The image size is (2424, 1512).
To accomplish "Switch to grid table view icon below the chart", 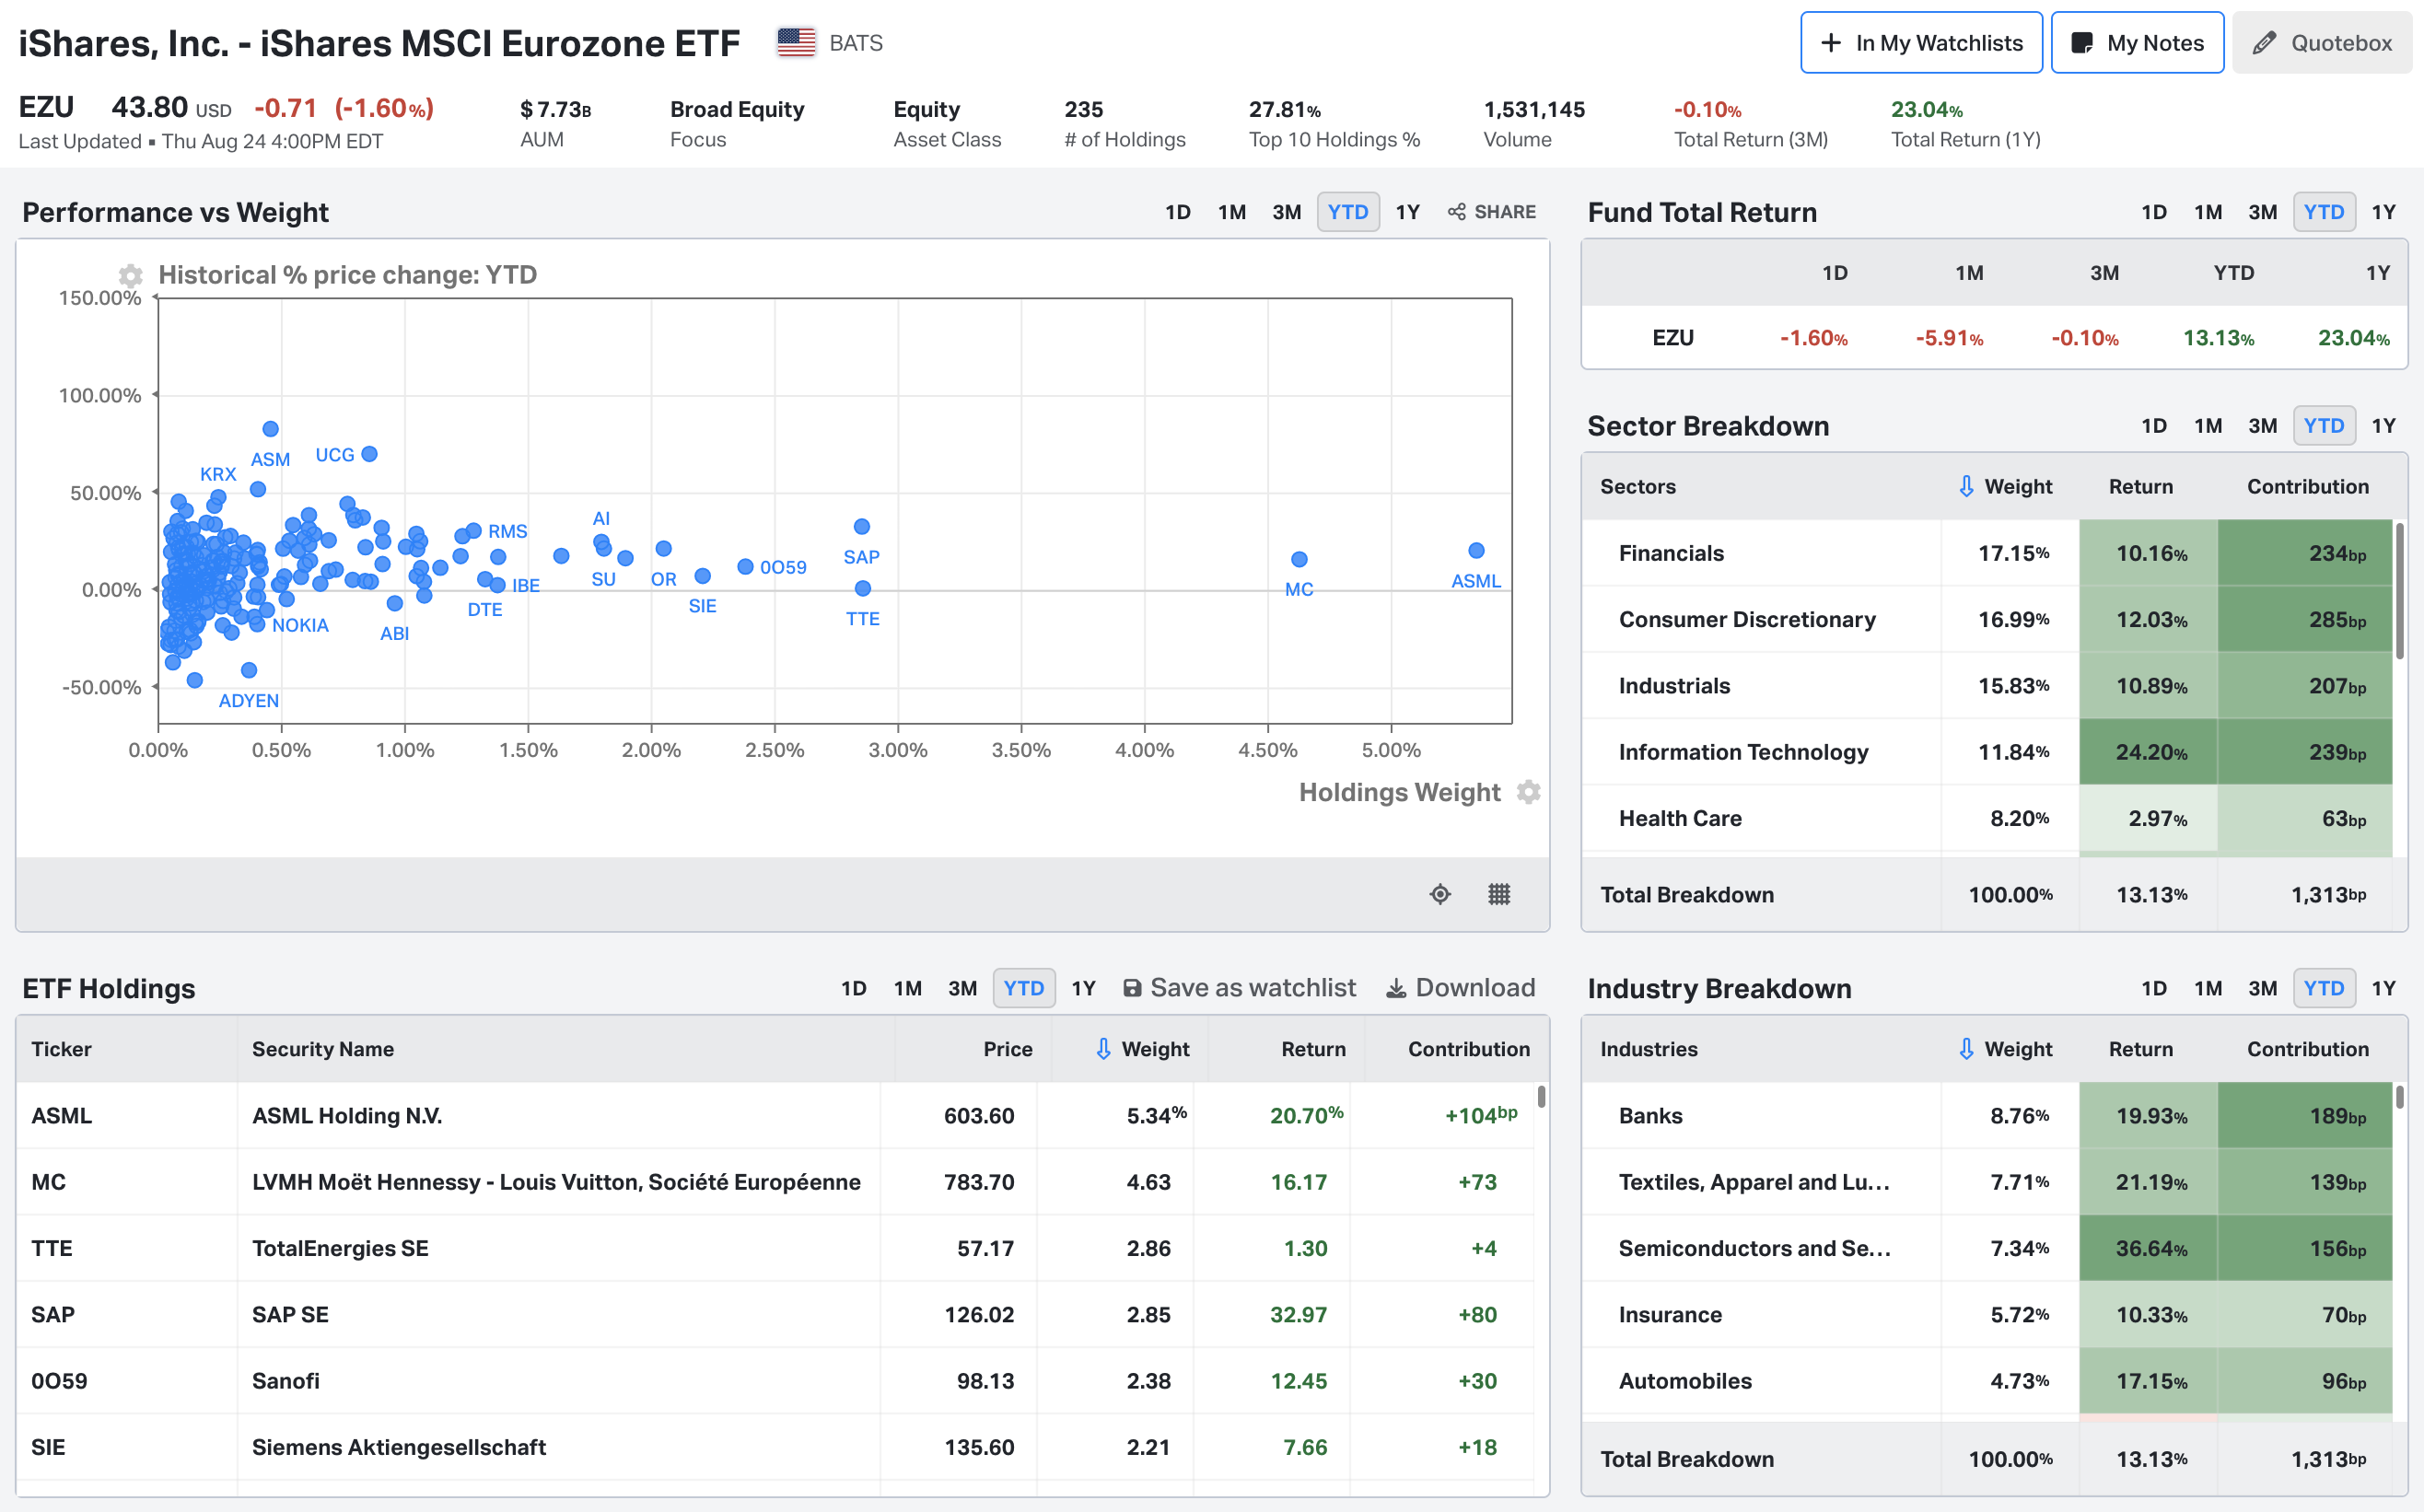I will (1499, 894).
